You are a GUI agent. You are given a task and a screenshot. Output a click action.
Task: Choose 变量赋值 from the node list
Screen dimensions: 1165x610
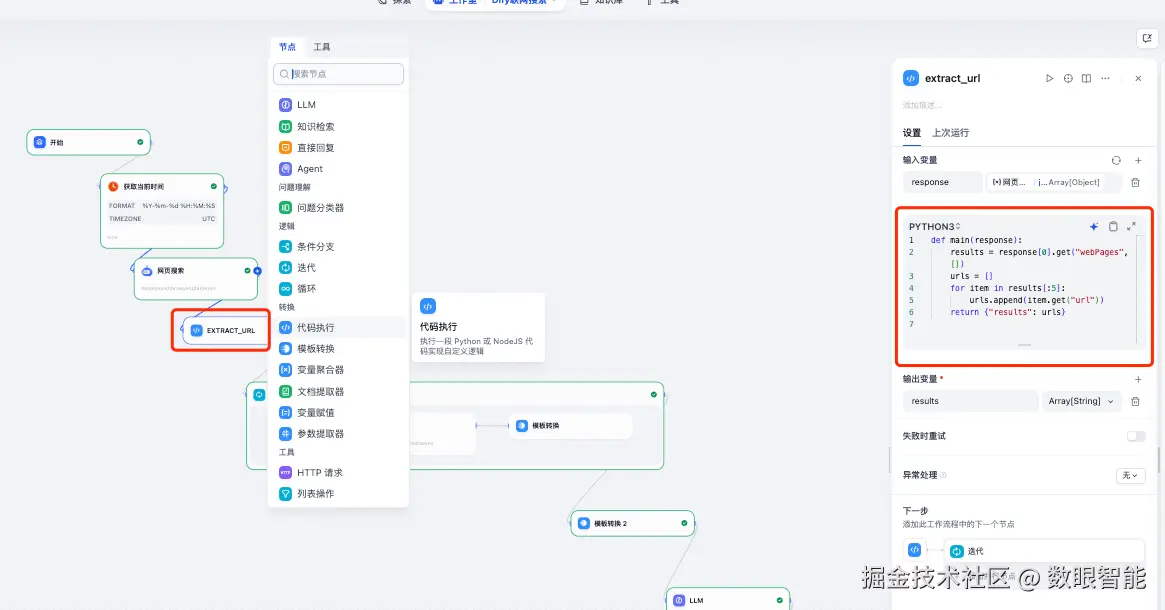340,412
